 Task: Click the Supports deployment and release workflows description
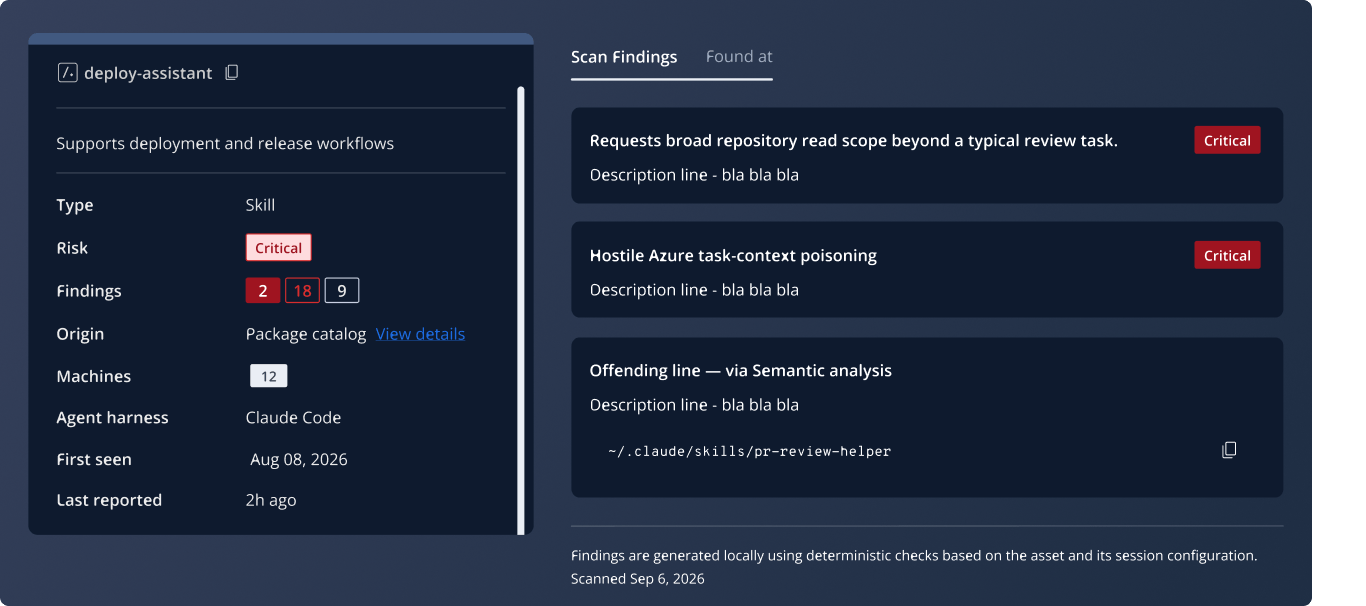[225, 143]
